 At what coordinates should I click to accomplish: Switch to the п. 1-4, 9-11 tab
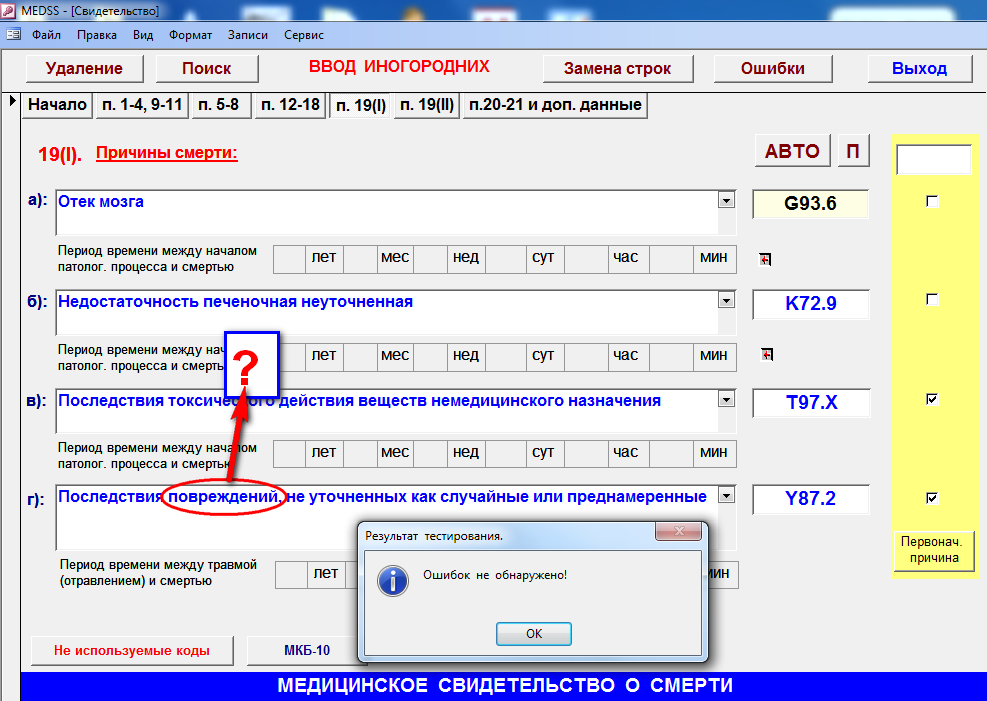pos(142,104)
